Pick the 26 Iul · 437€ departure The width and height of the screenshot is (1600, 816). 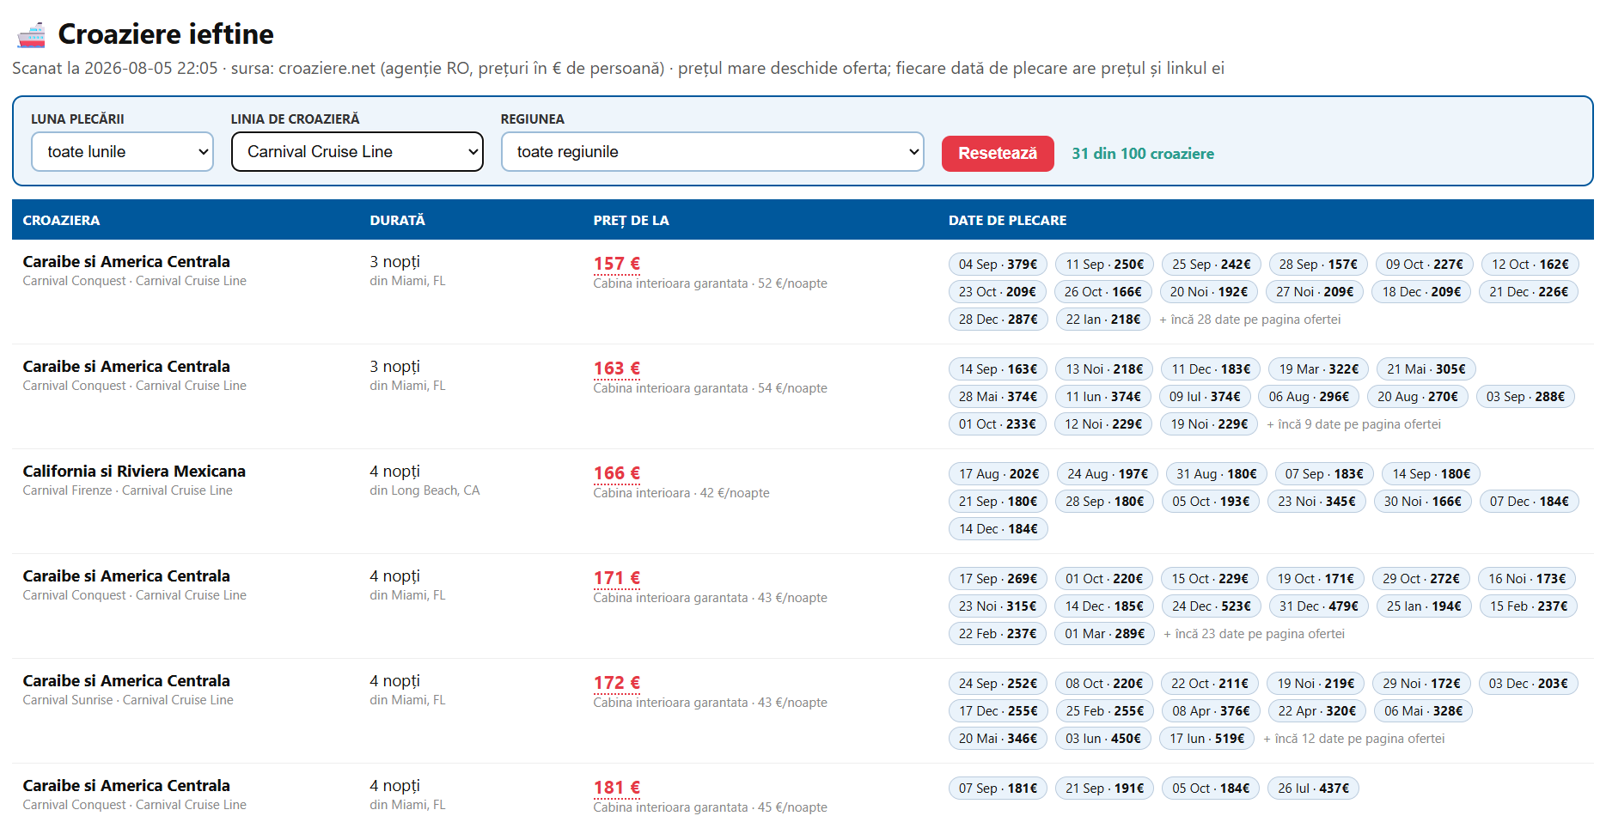tap(1313, 789)
